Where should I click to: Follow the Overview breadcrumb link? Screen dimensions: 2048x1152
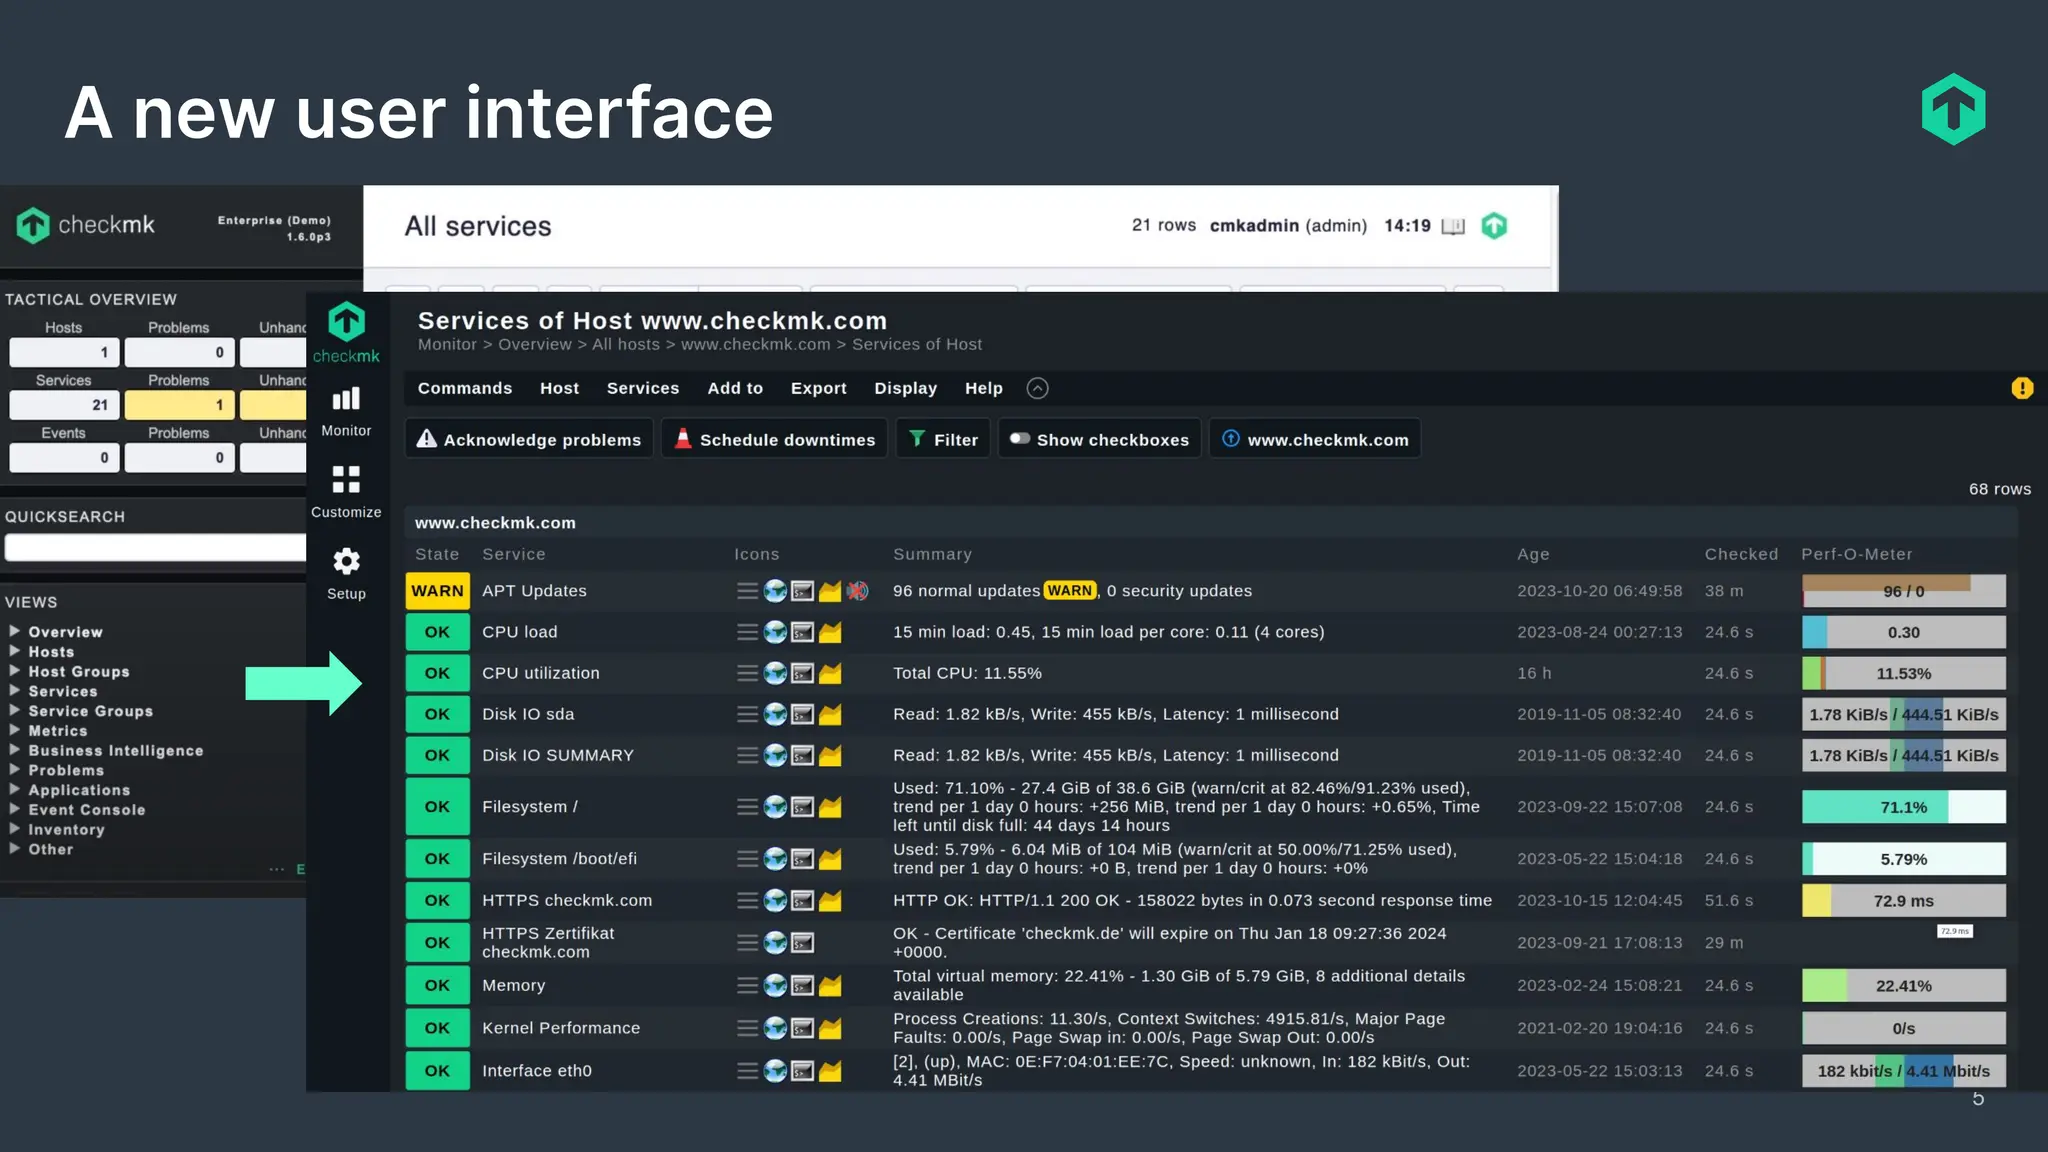click(535, 344)
